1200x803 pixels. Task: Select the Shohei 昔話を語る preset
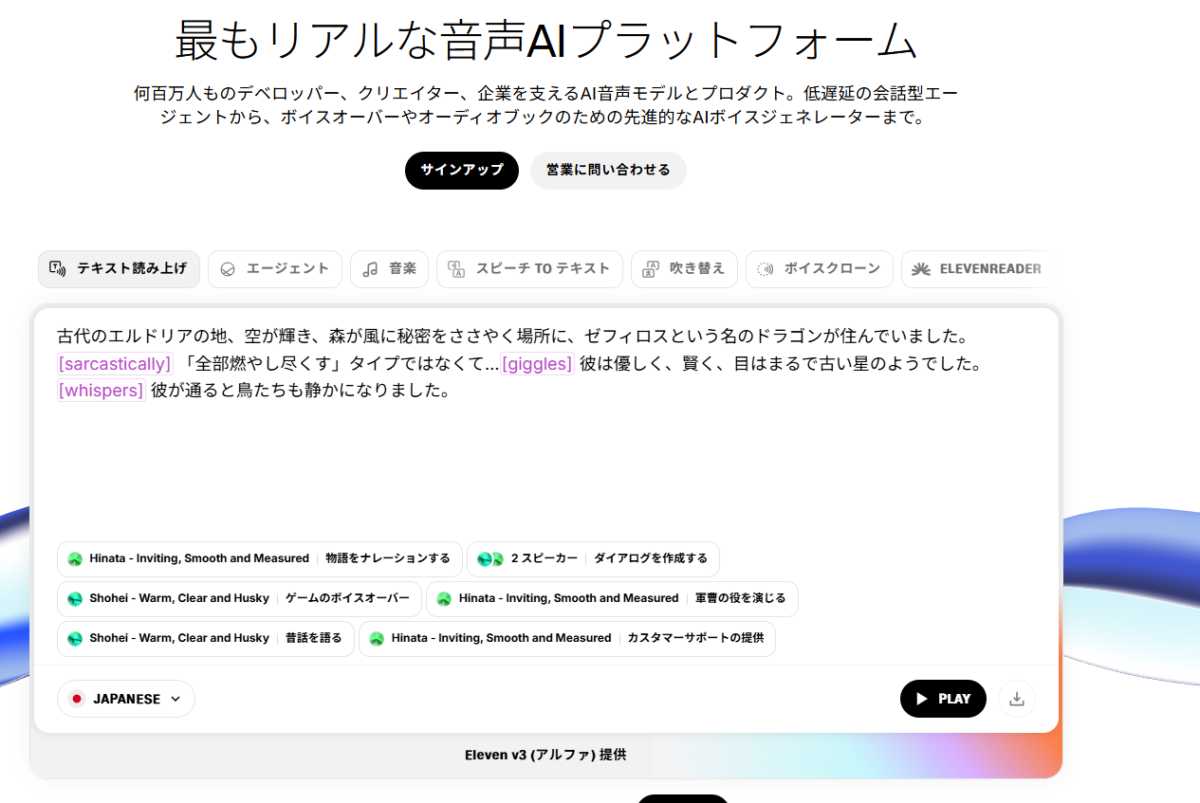(x=204, y=638)
